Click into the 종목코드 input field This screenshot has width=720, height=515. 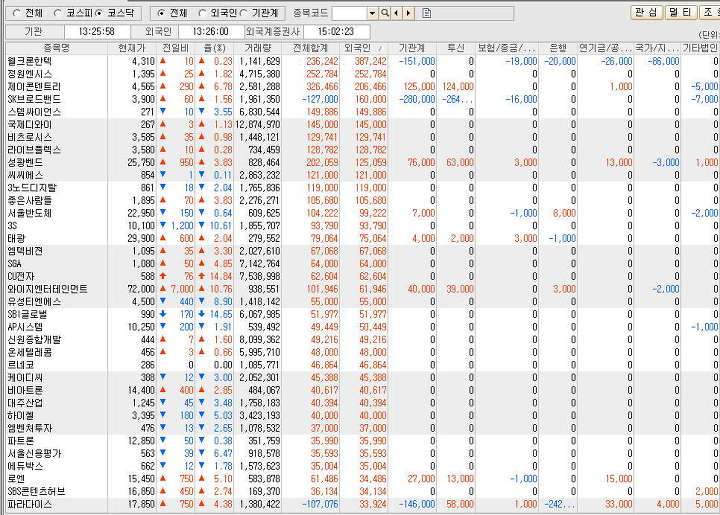point(349,13)
